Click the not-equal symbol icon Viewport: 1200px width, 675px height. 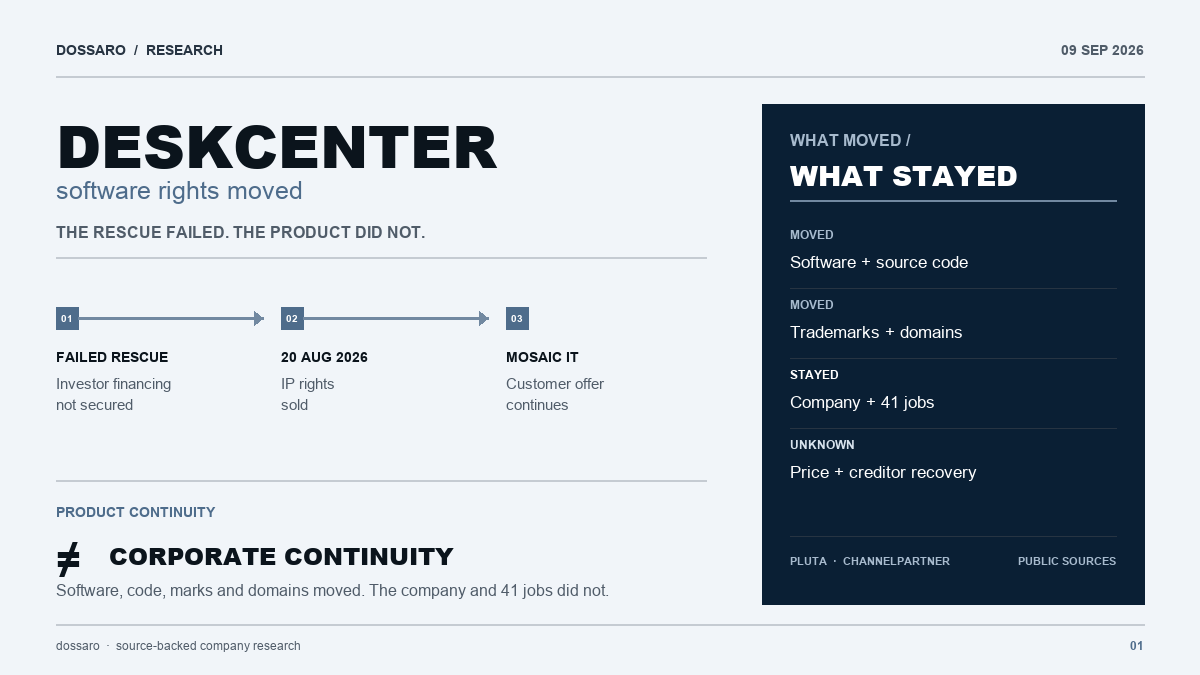pyautogui.click(x=68, y=560)
